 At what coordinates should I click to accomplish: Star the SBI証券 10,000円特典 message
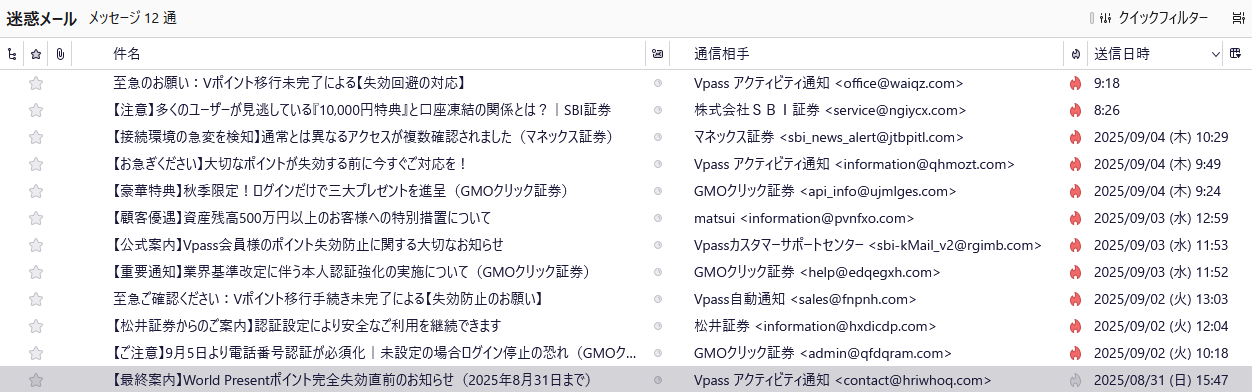[x=36, y=110]
